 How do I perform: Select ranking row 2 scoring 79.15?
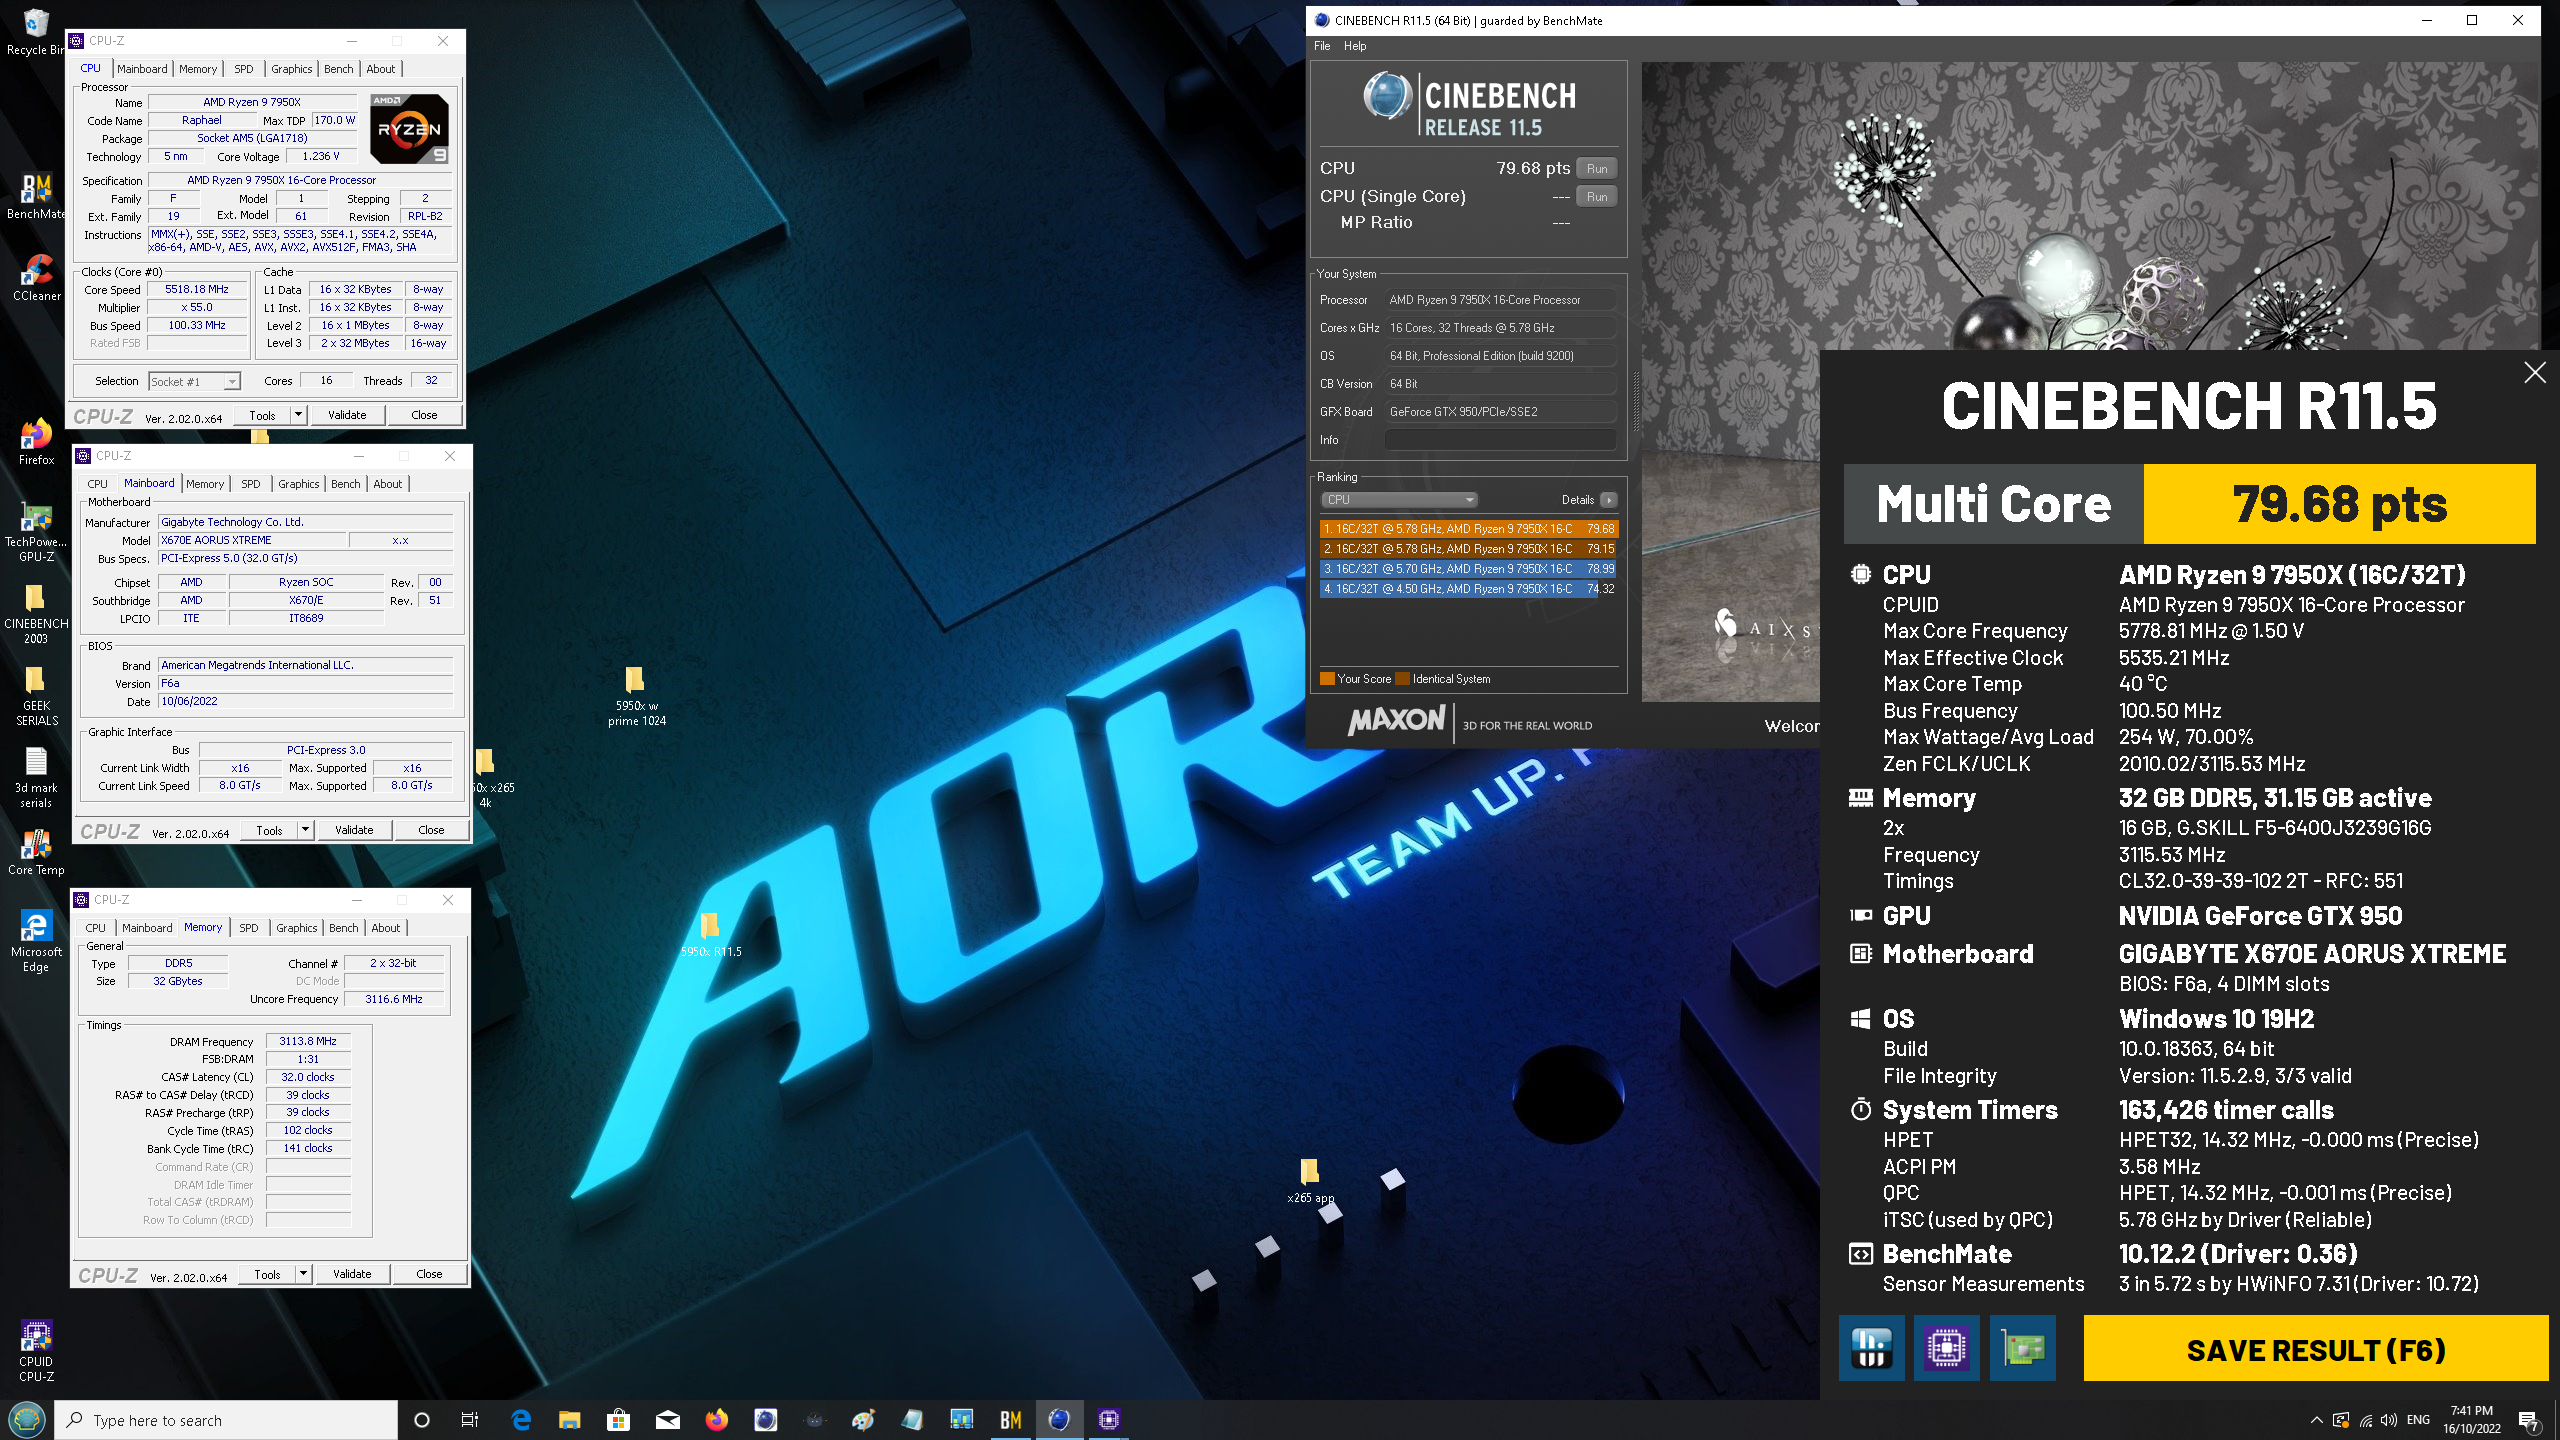[1468, 549]
